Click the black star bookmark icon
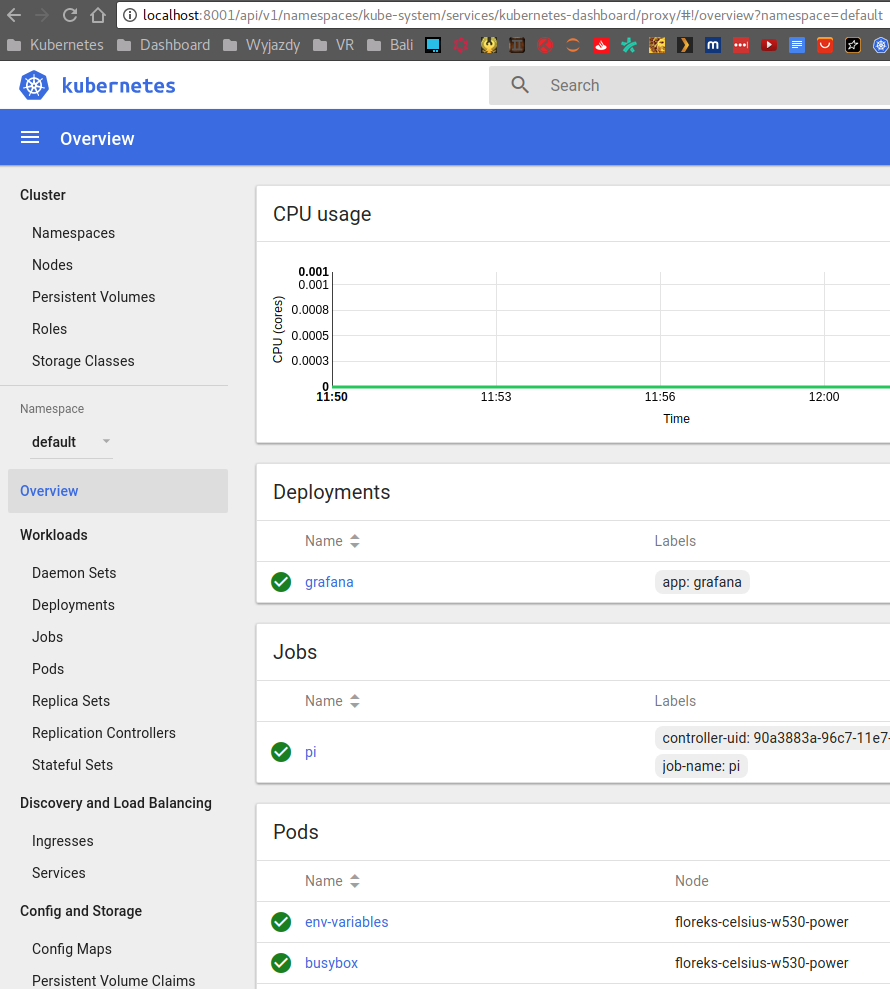This screenshot has height=989, width=890. (853, 45)
